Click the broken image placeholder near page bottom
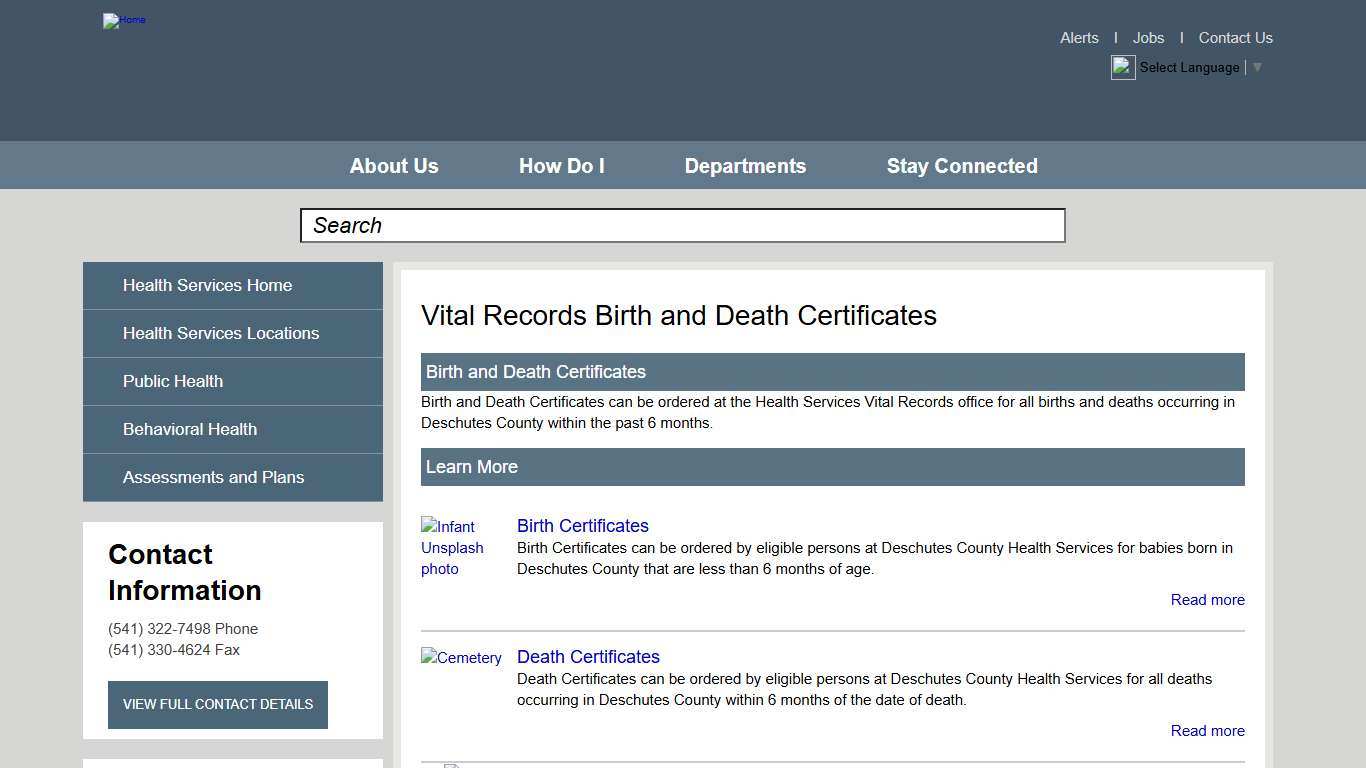This screenshot has width=1366, height=768. click(x=453, y=765)
